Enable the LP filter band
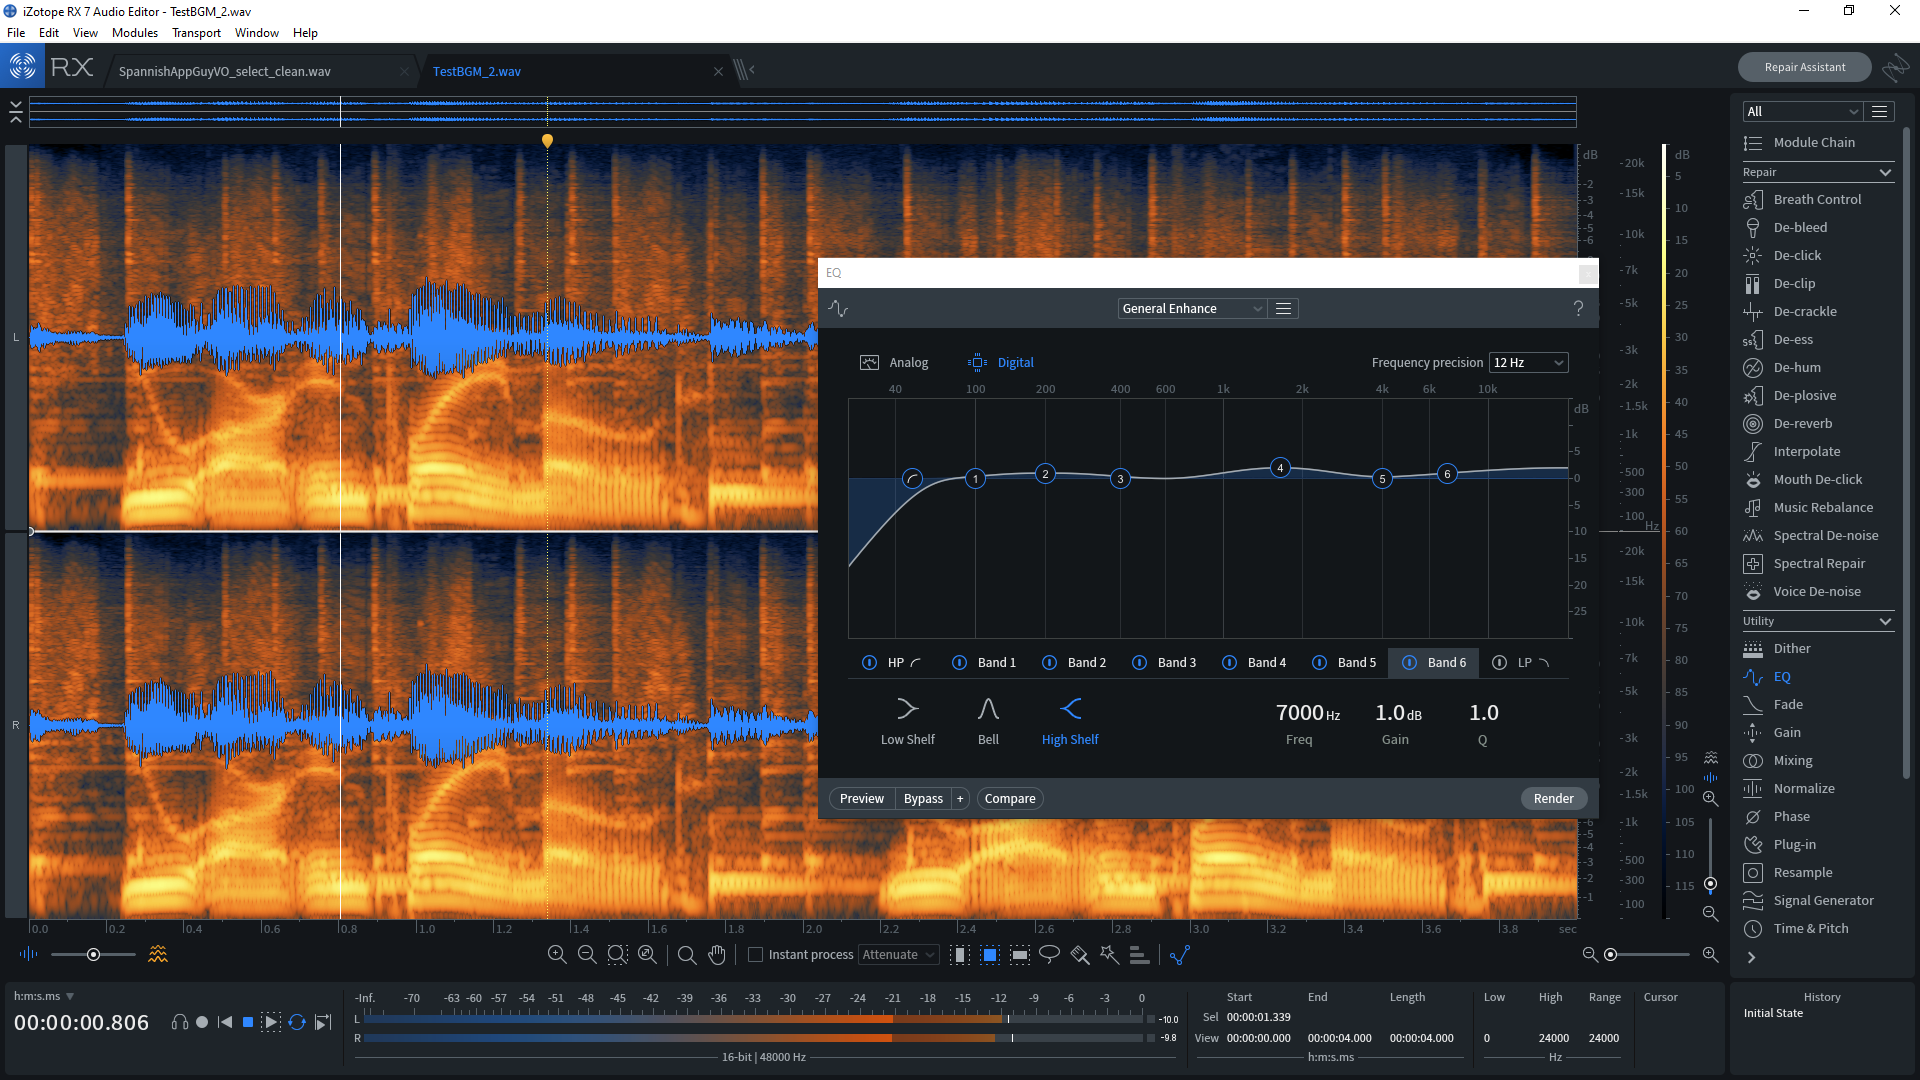 tap(1499, 662)
